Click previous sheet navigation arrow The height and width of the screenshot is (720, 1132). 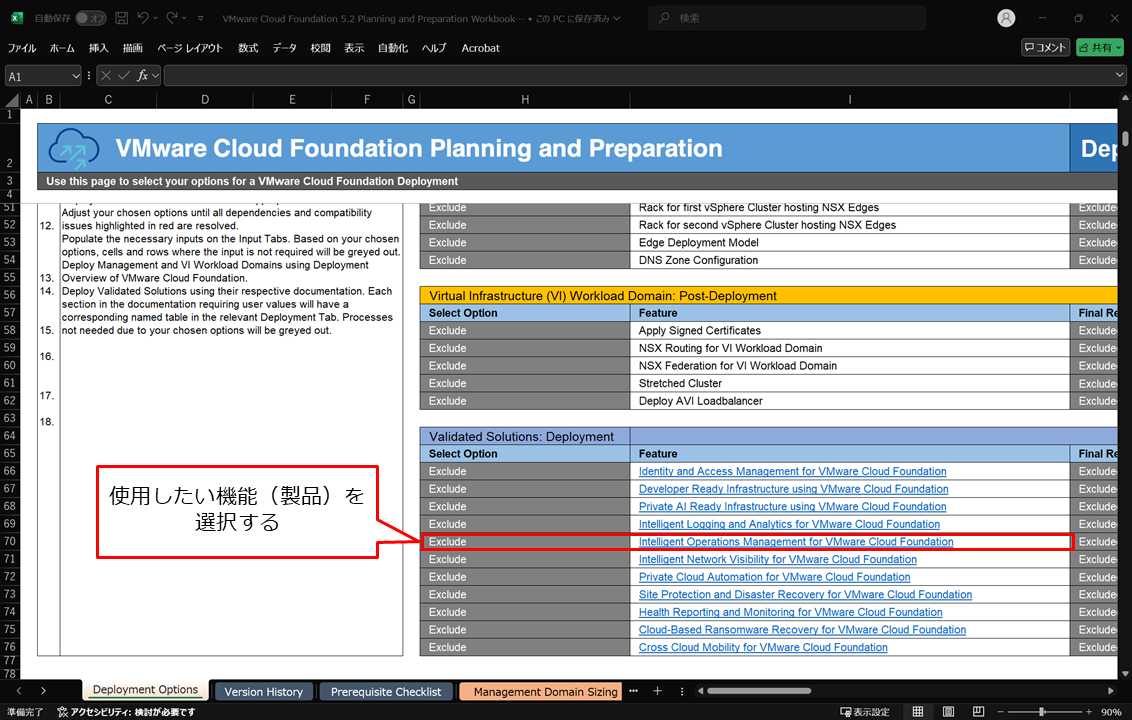point(19,691)
